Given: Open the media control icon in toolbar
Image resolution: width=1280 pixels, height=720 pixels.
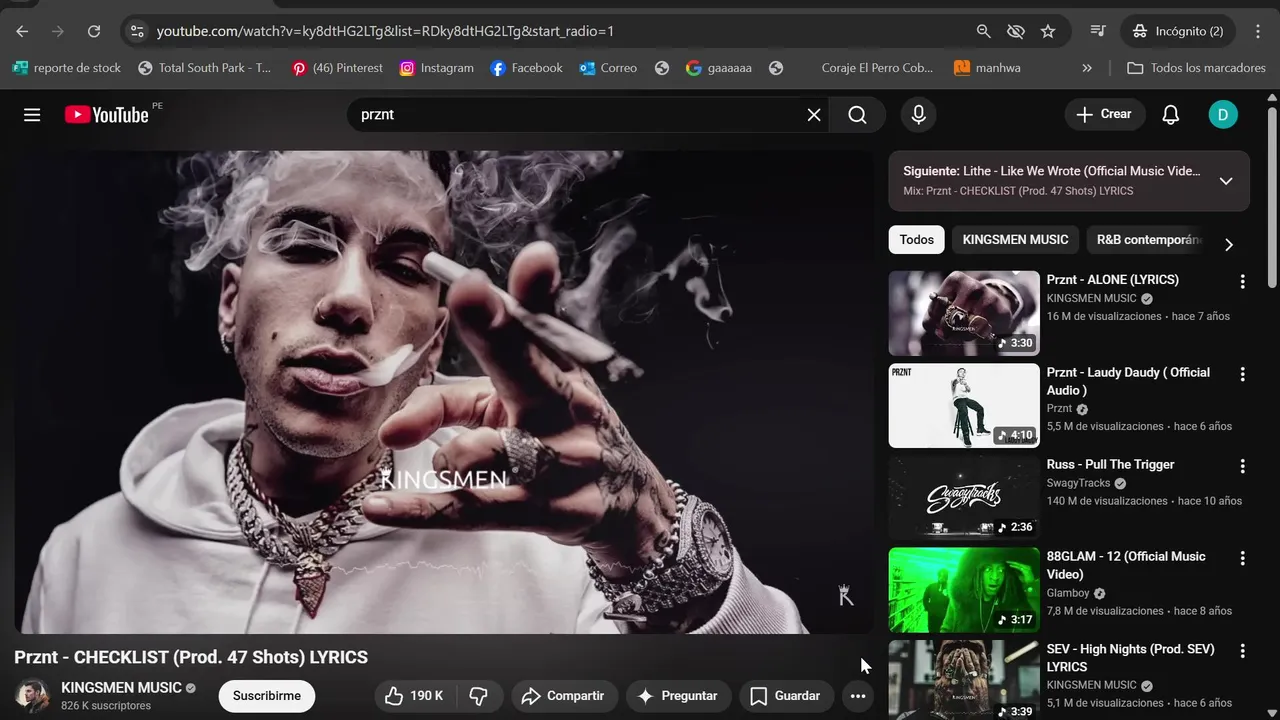Looking at the screenshot, I should [x=1098, y=31].
